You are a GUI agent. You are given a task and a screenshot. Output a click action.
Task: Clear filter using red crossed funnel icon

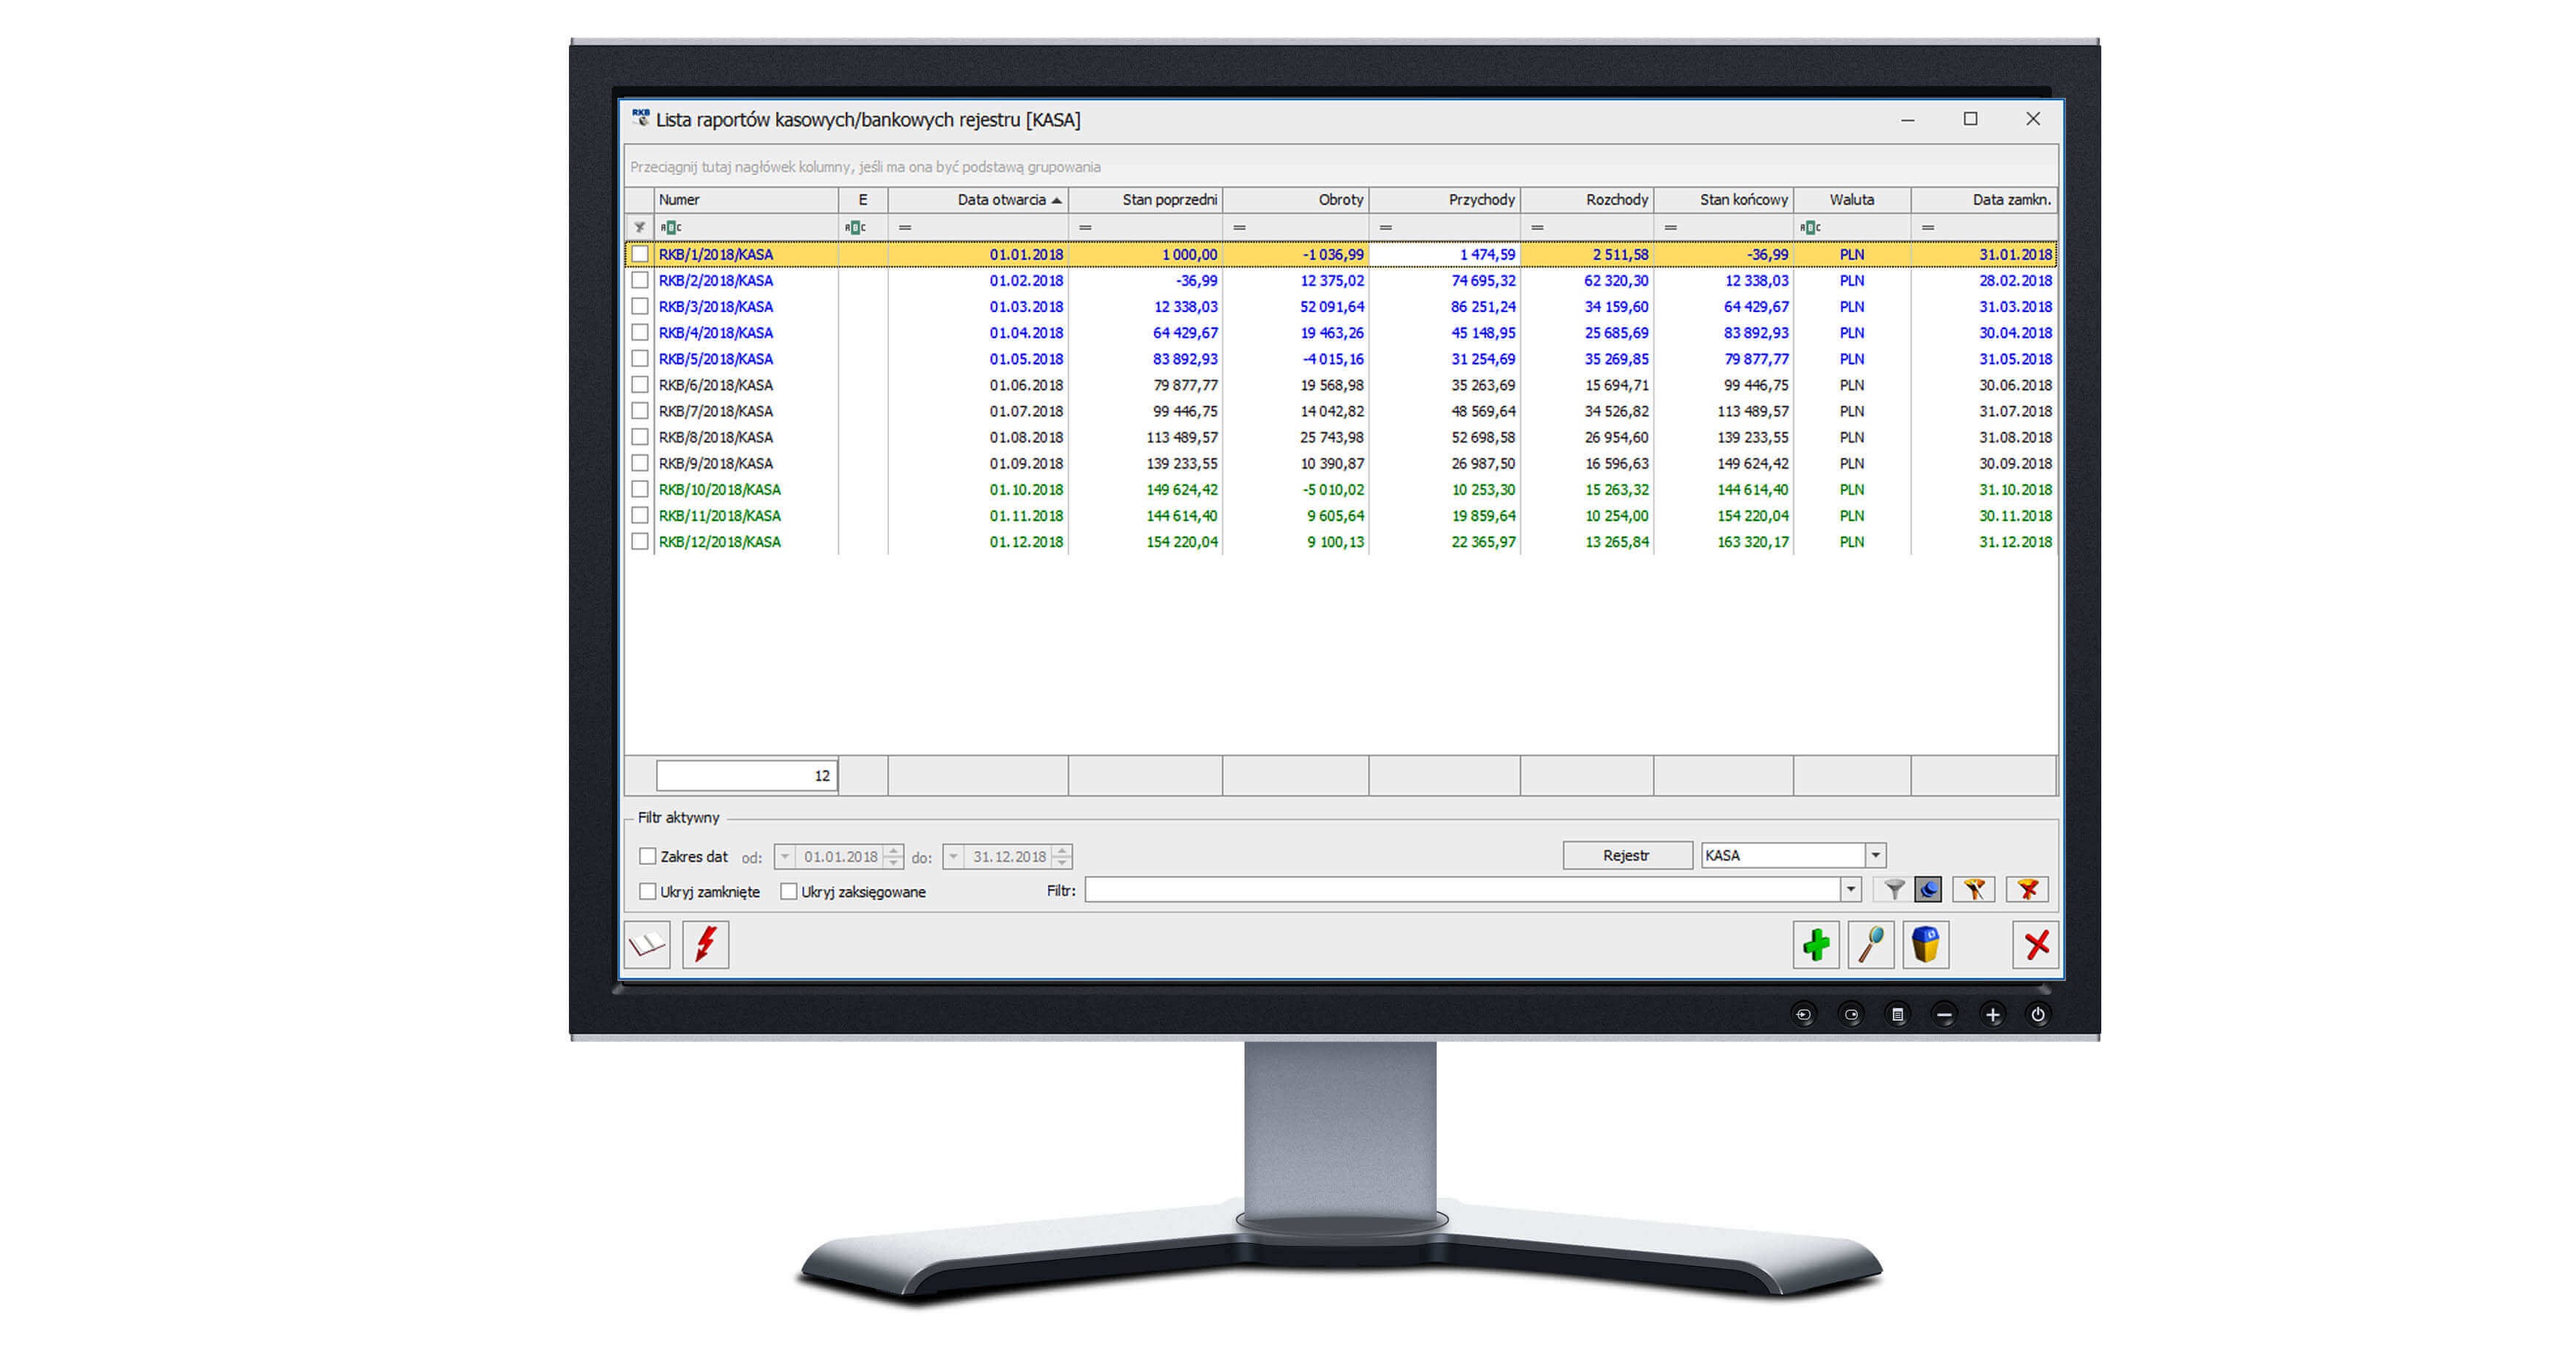[2028, 889]
